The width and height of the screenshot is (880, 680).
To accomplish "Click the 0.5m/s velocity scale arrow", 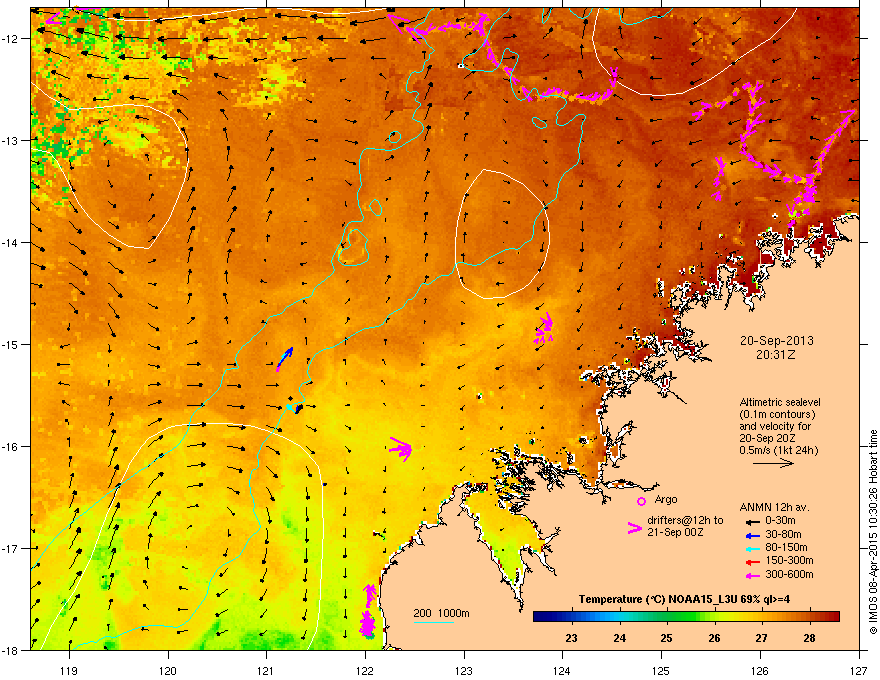I will click(x=773, y=463).
